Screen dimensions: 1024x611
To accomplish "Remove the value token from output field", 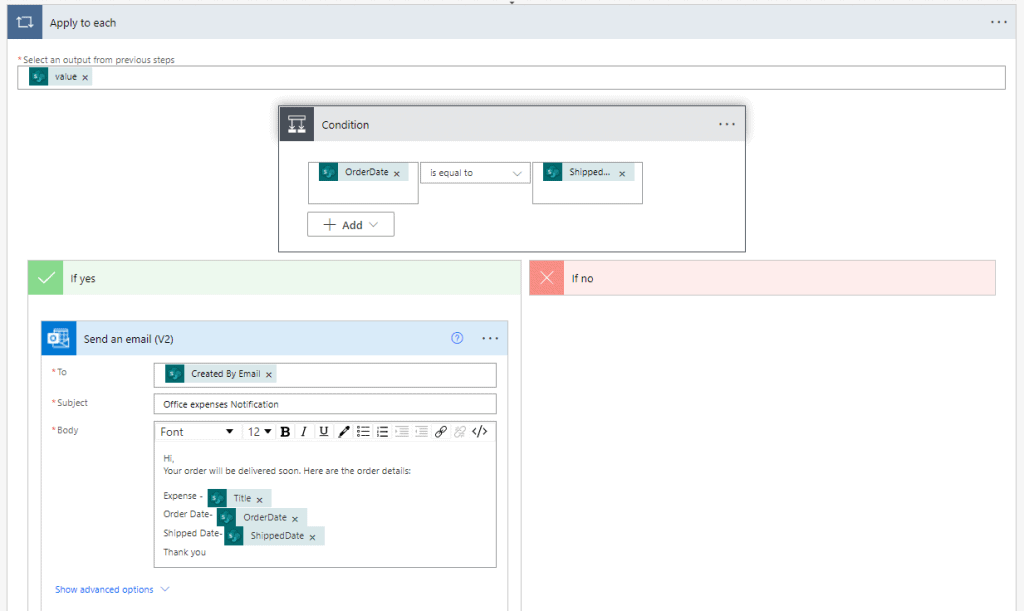I will [85, 78].
